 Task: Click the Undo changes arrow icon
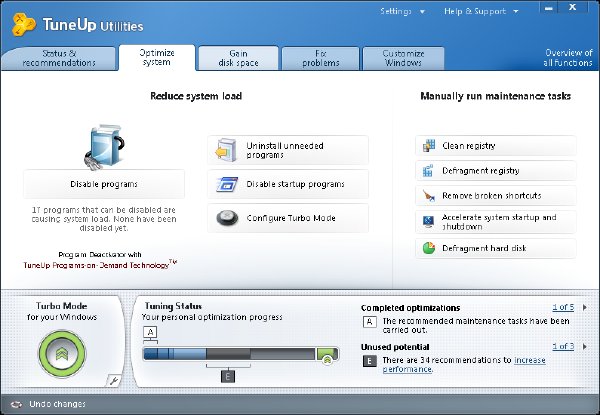[16, 404]
